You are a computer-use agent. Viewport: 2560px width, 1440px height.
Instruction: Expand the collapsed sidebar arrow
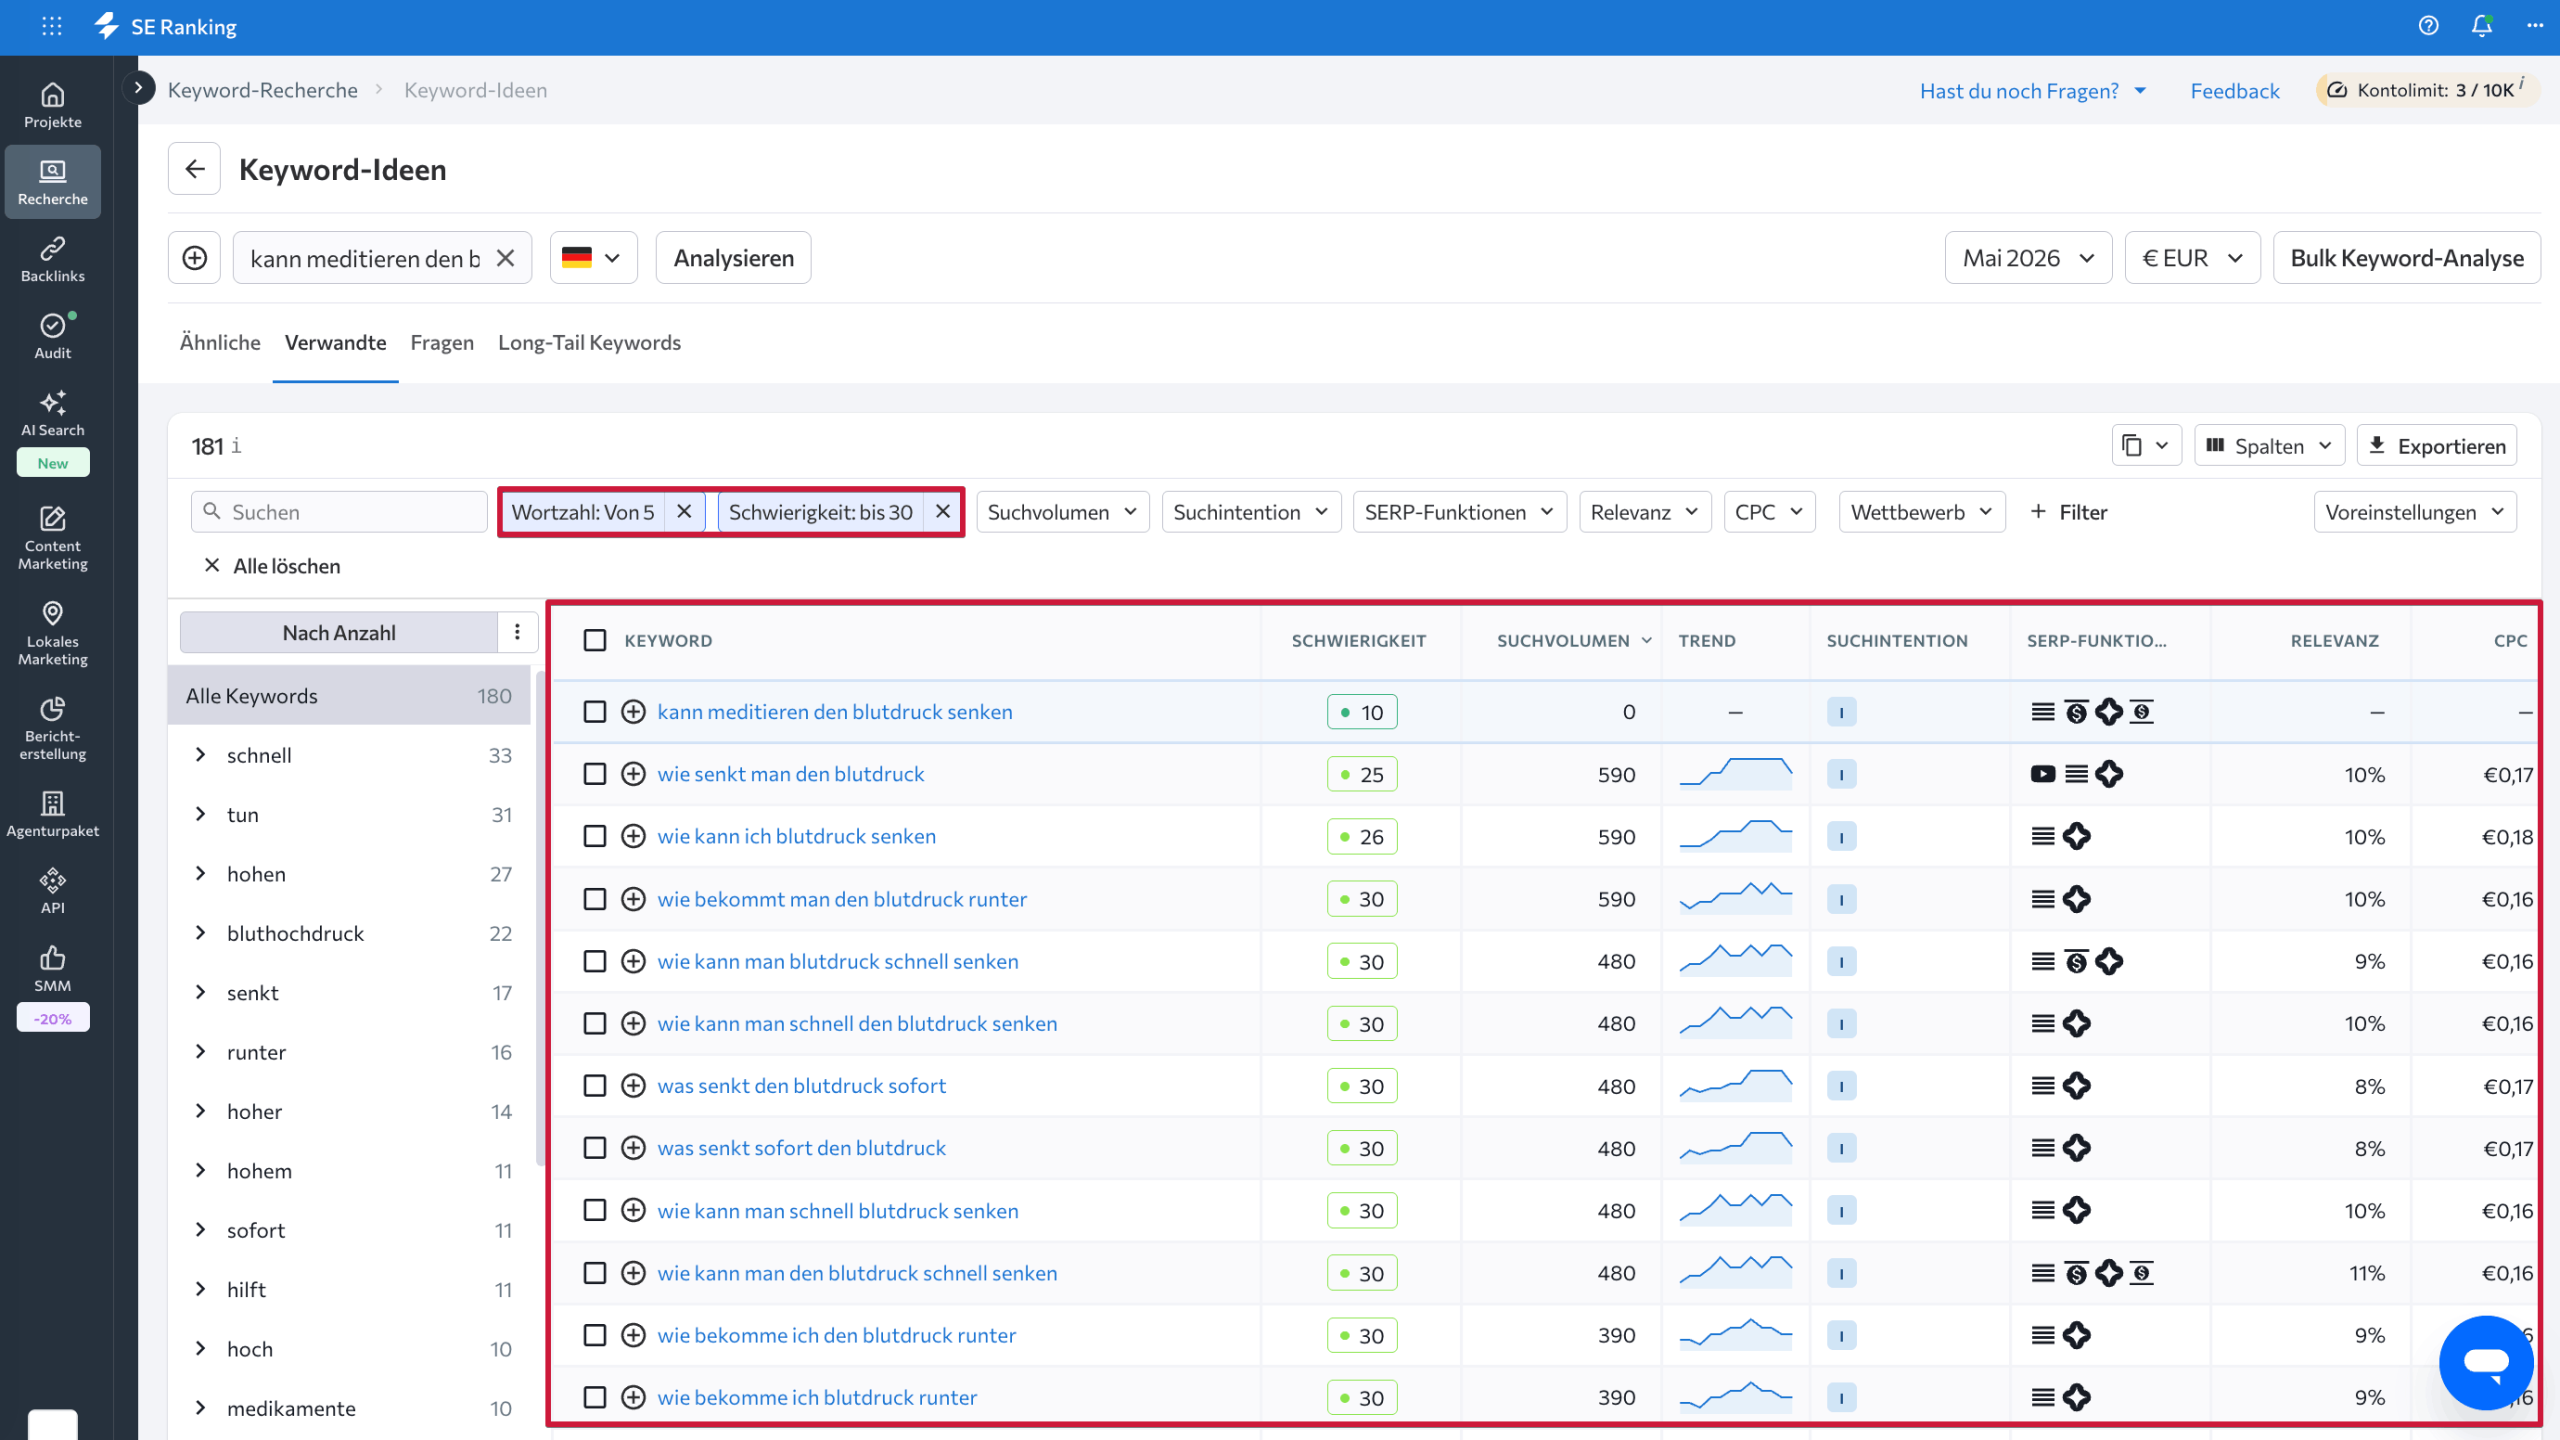[139, 88]
